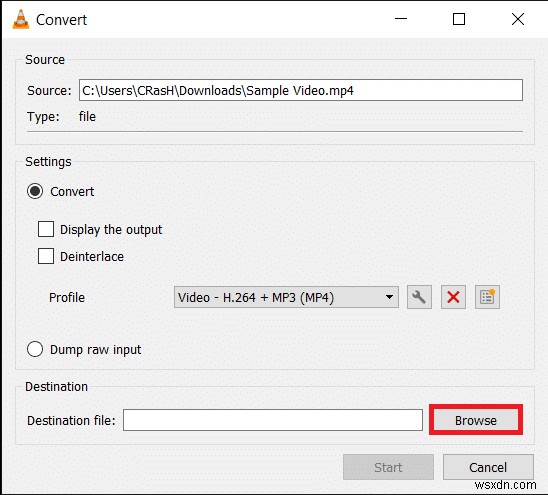The height and width of the screenshot is (495, 548).
Task: Click the VLC cone icon in title bar
Action: click(21, 20)
